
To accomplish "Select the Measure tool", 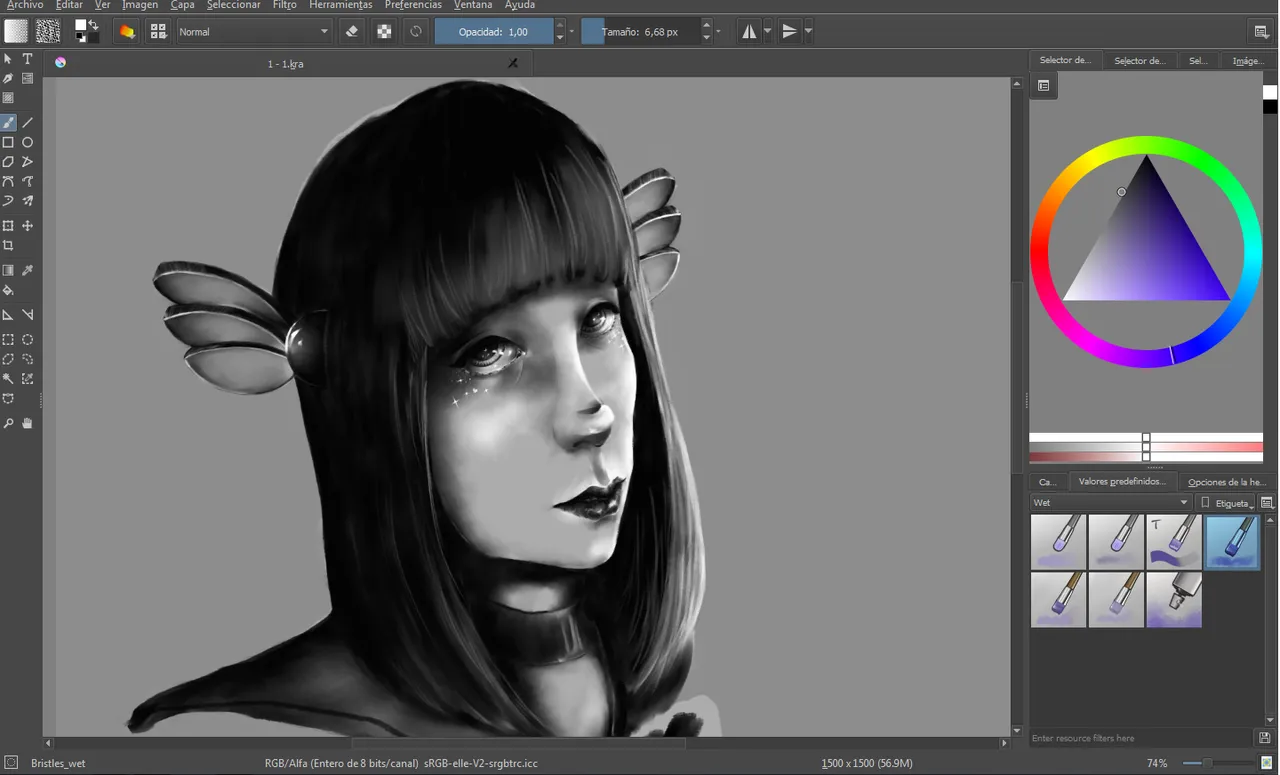I will click(28, 315).
